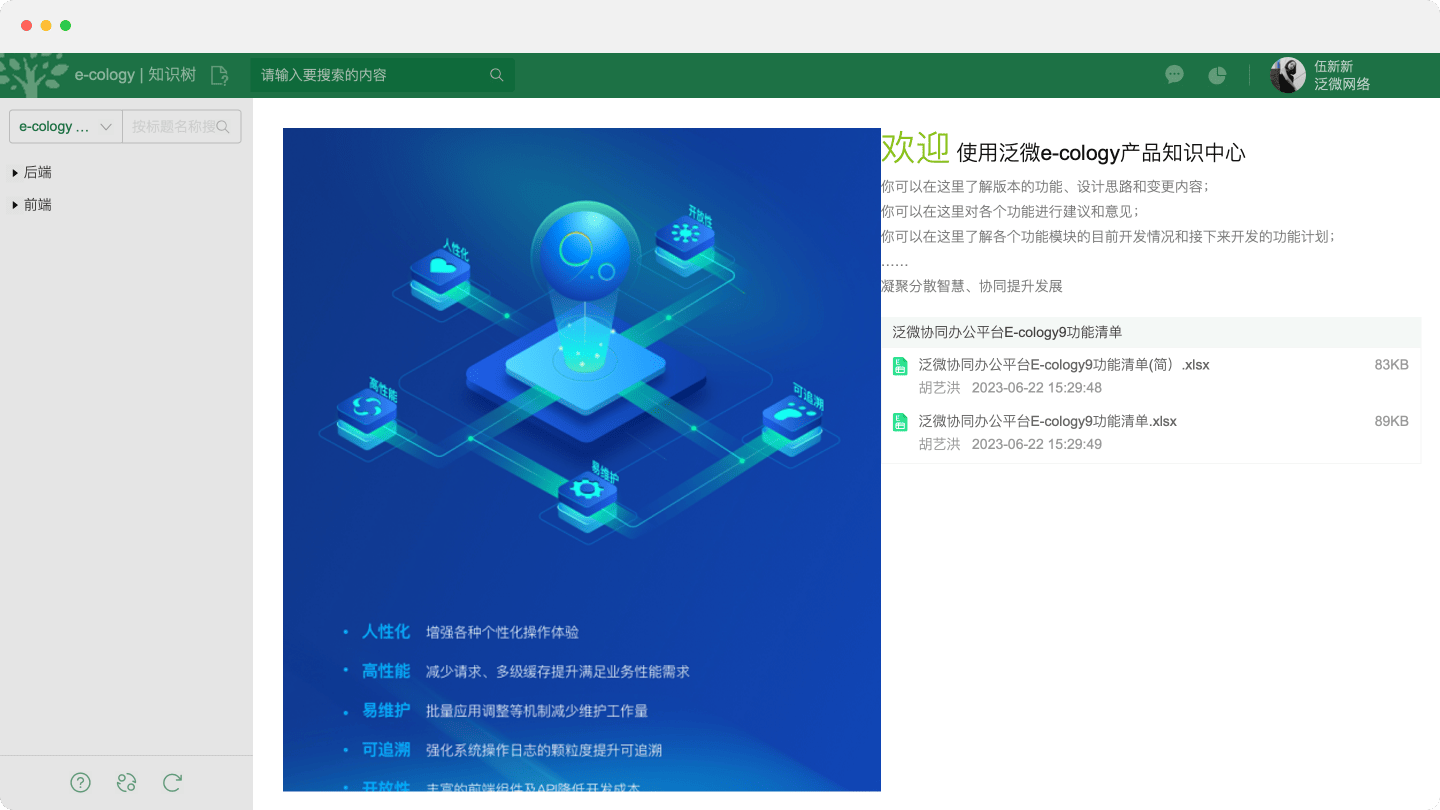Open 泛微协同办公平台E-cology9功能清单.xlsx
This screenshot has height=810, width=1440.
tap(1047, 421)
